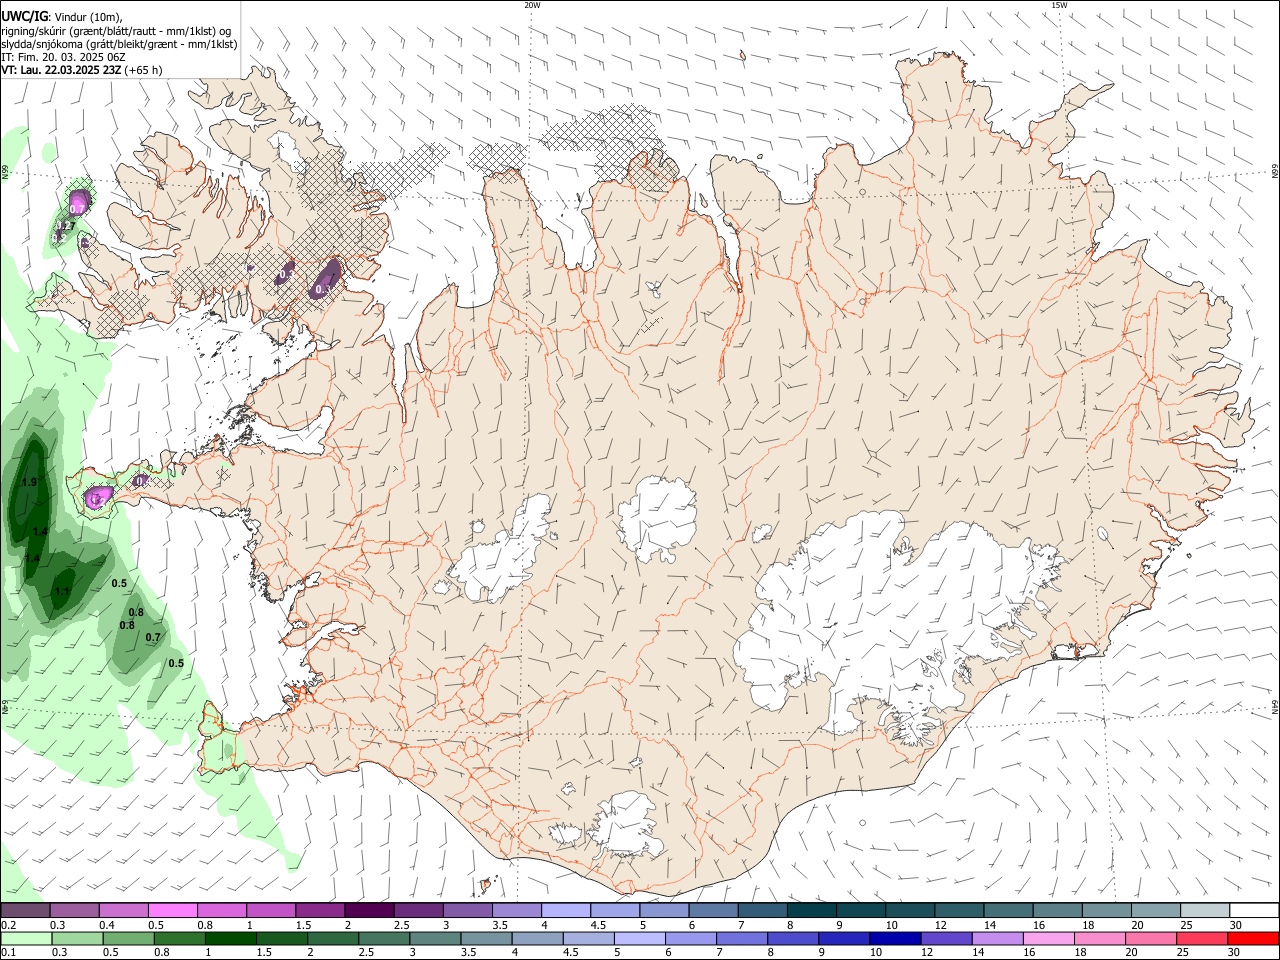Pick the lower legend green swatch between 0.5 and 0.8
Screen dimensions: 1280x960
[x=129, y=938]
